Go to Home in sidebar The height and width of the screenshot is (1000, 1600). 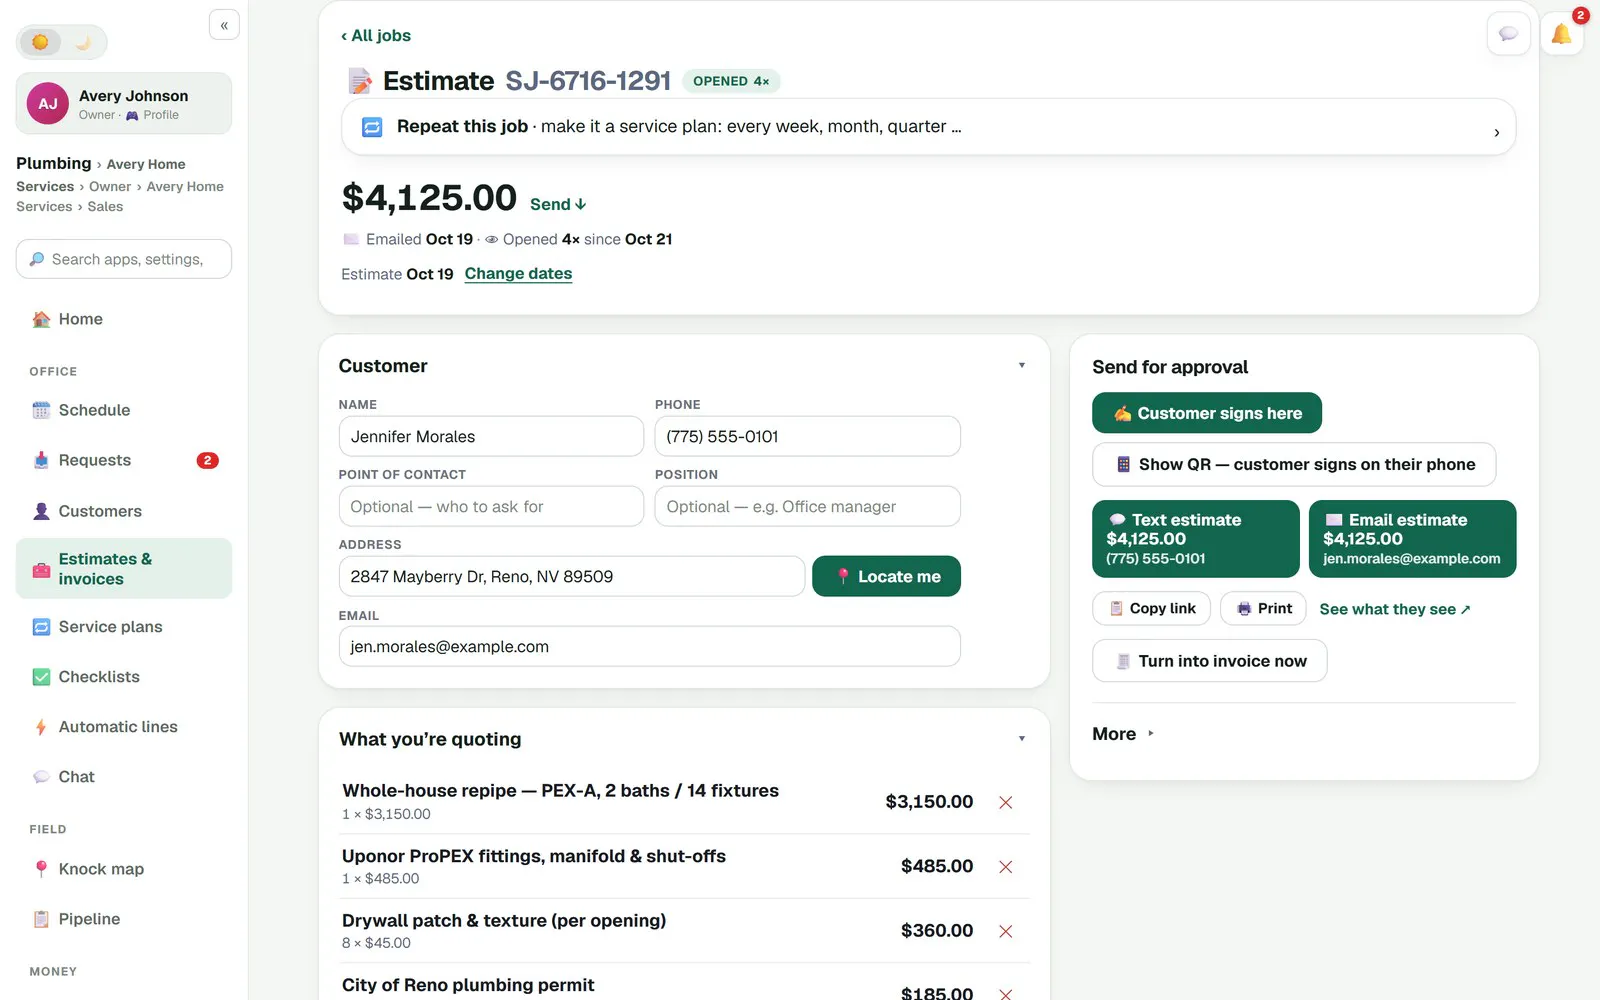[124, 319]
